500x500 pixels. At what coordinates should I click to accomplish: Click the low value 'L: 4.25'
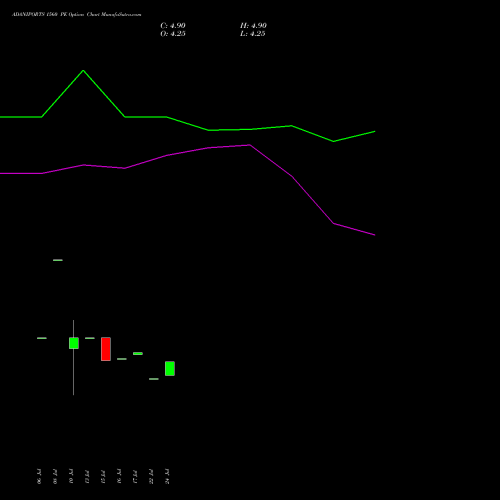(x=253, y=34)
